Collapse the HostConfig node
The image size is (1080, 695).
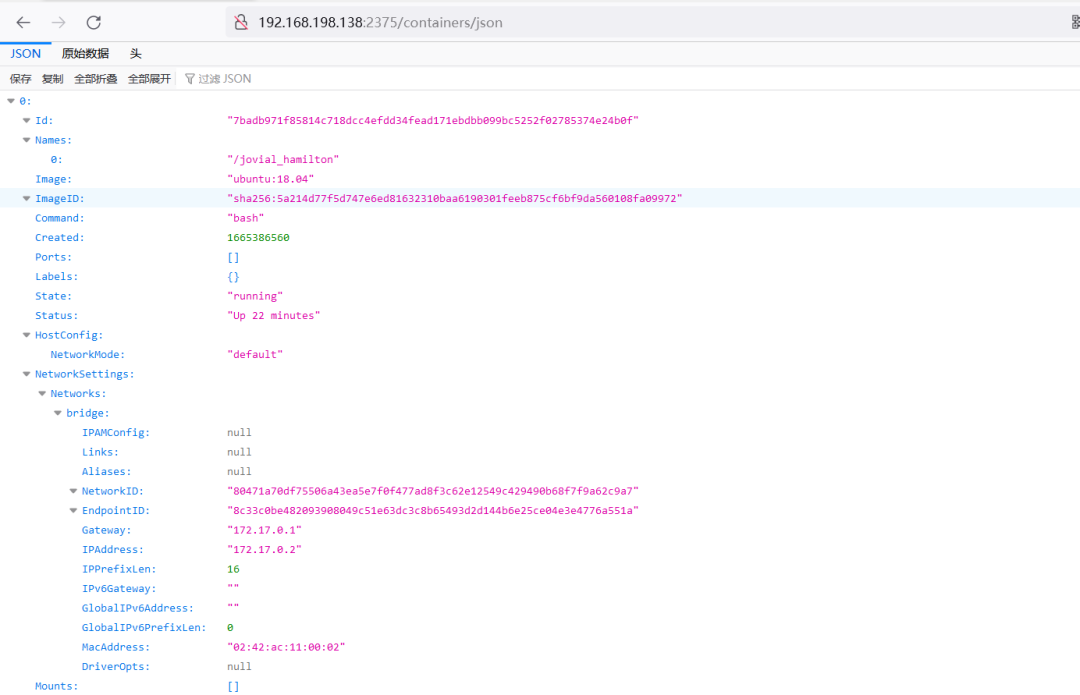pyautogui.click(x=26, y=335)
